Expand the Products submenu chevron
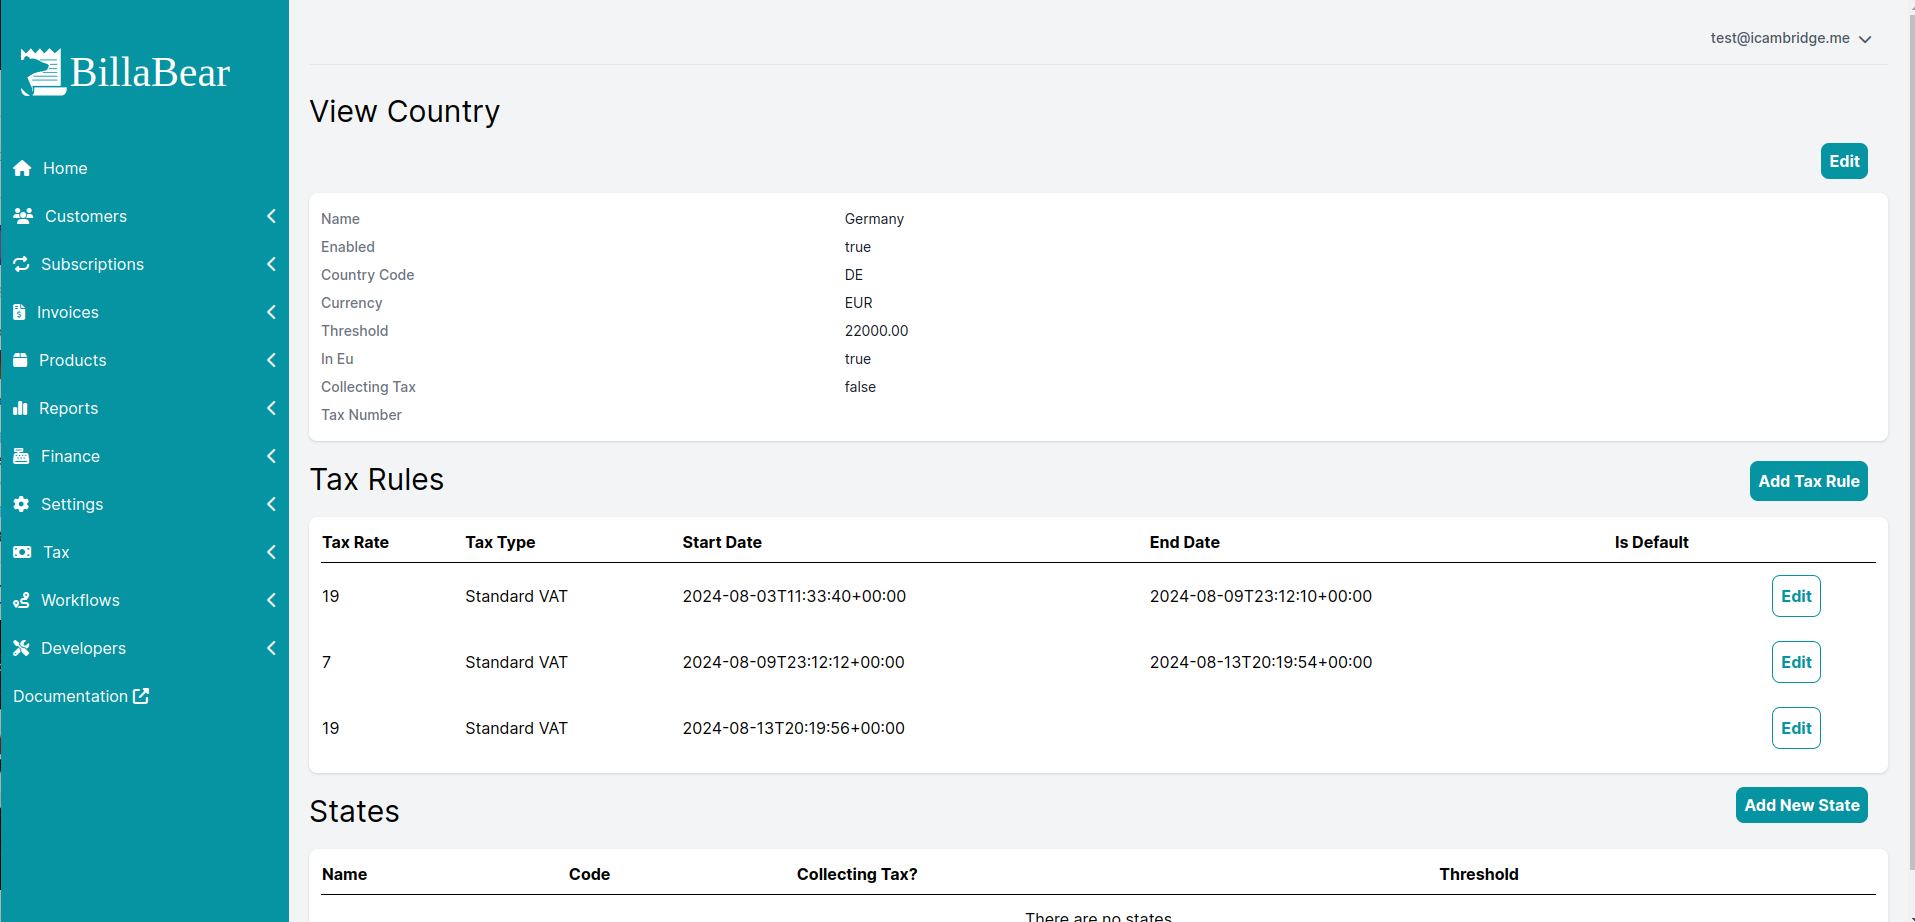 271,360
